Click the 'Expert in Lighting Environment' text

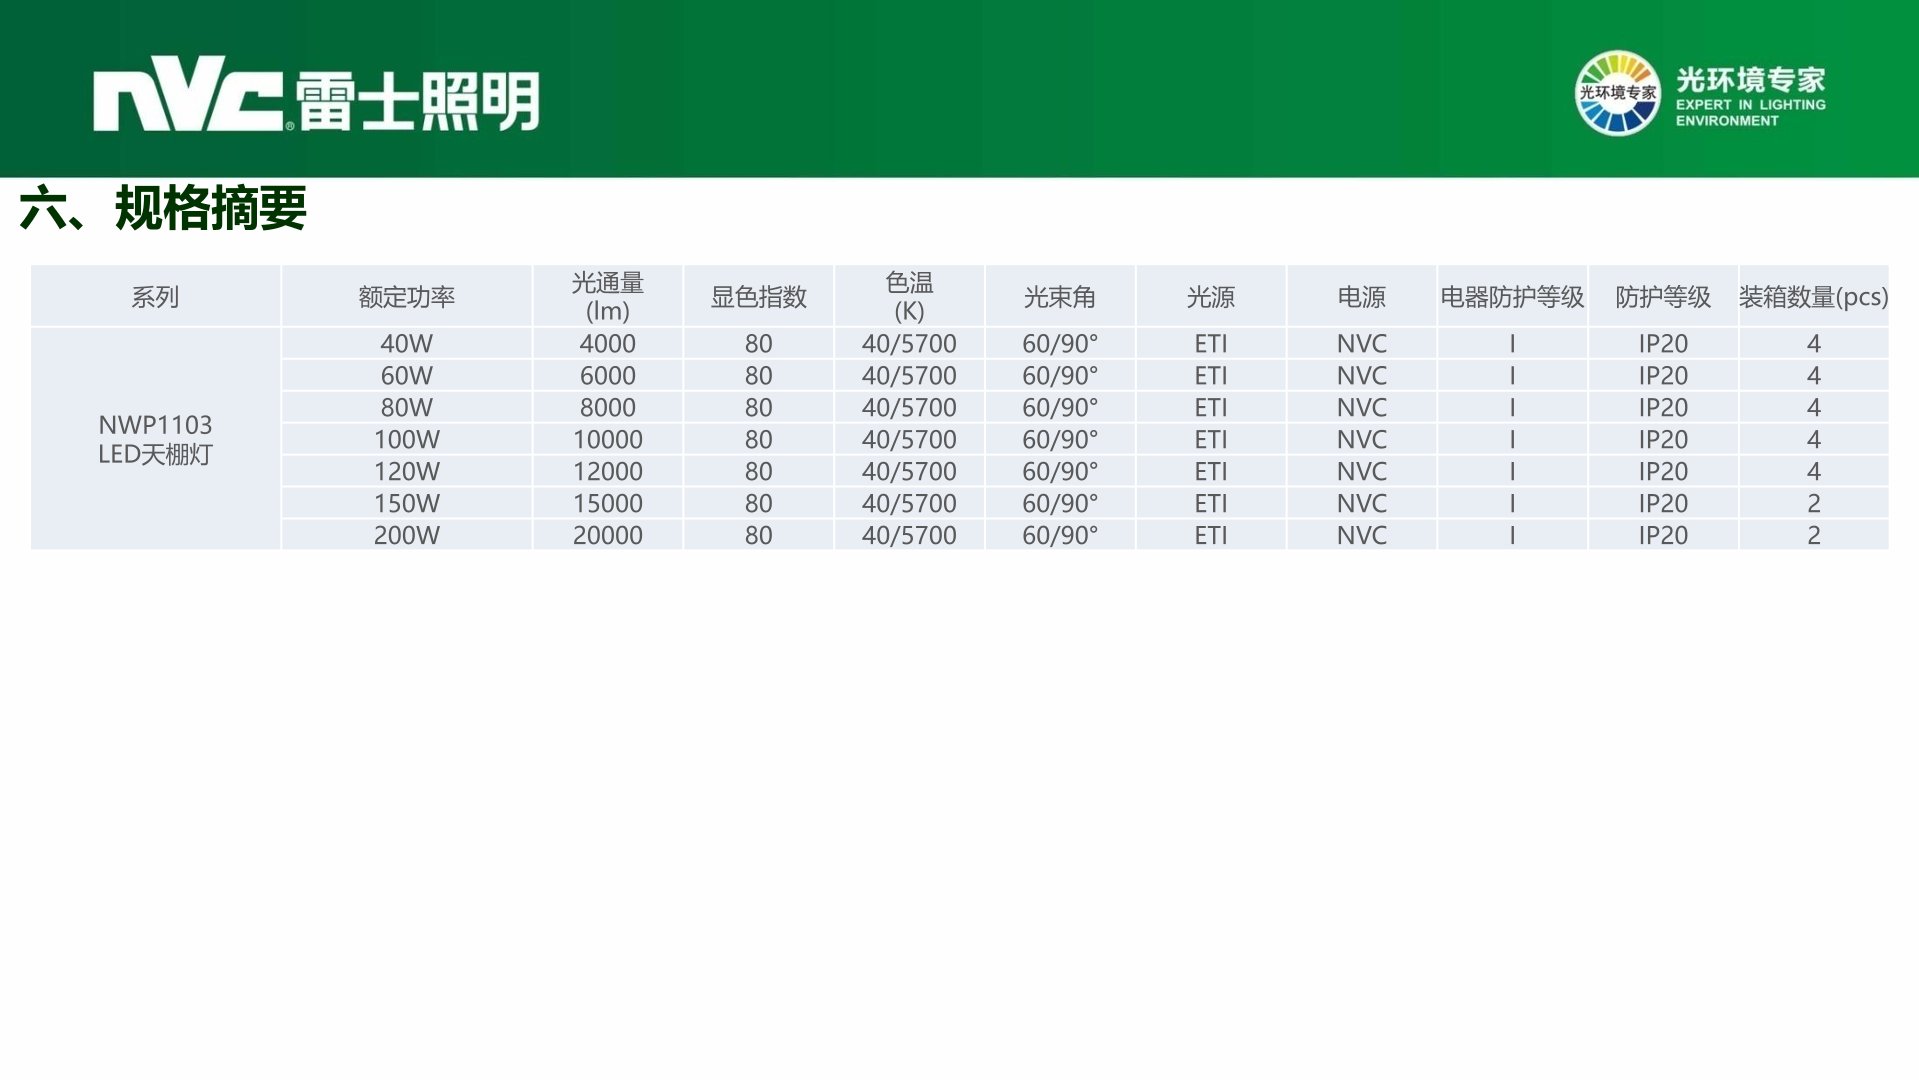pyautogui.click(x=1750, y=112)
